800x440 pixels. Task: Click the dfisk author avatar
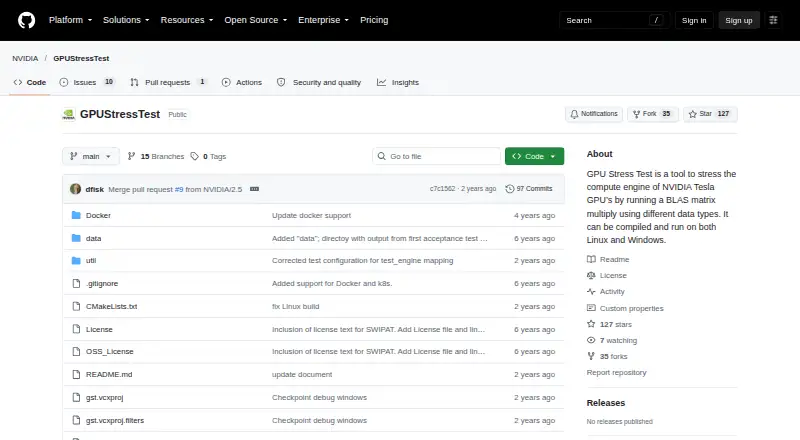[76, 189]
